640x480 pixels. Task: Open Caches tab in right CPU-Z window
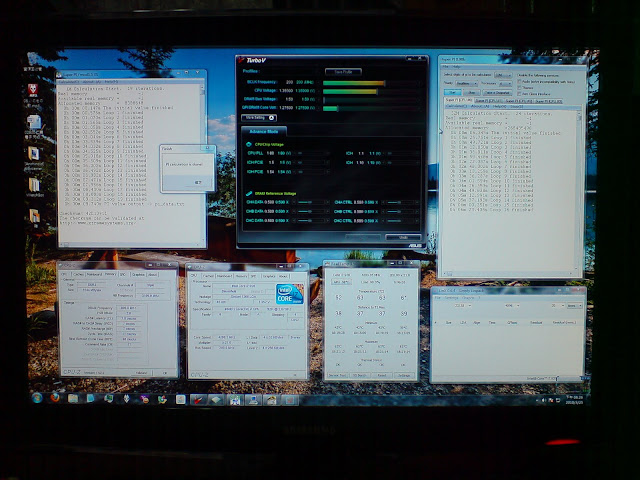208,276
